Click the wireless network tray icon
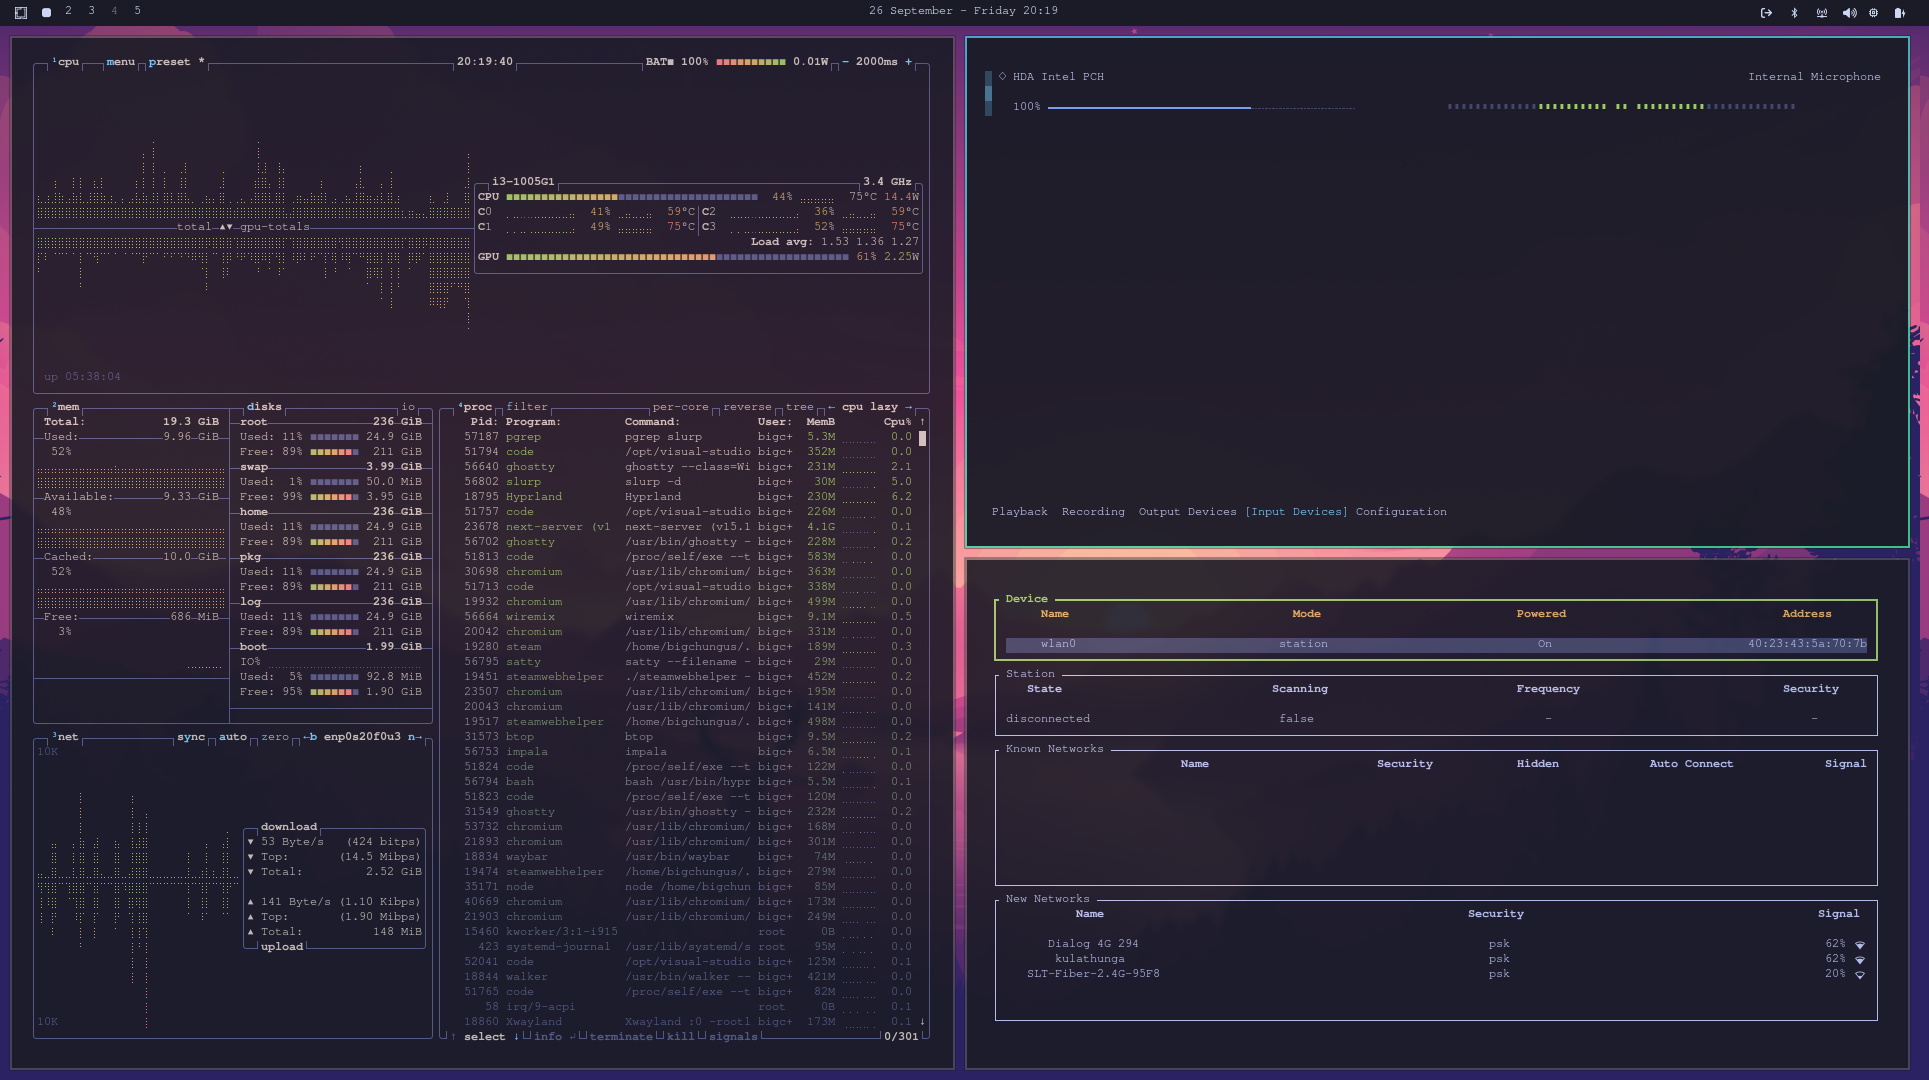This screenshot has height=1080, width=1929. point(1821,13)
